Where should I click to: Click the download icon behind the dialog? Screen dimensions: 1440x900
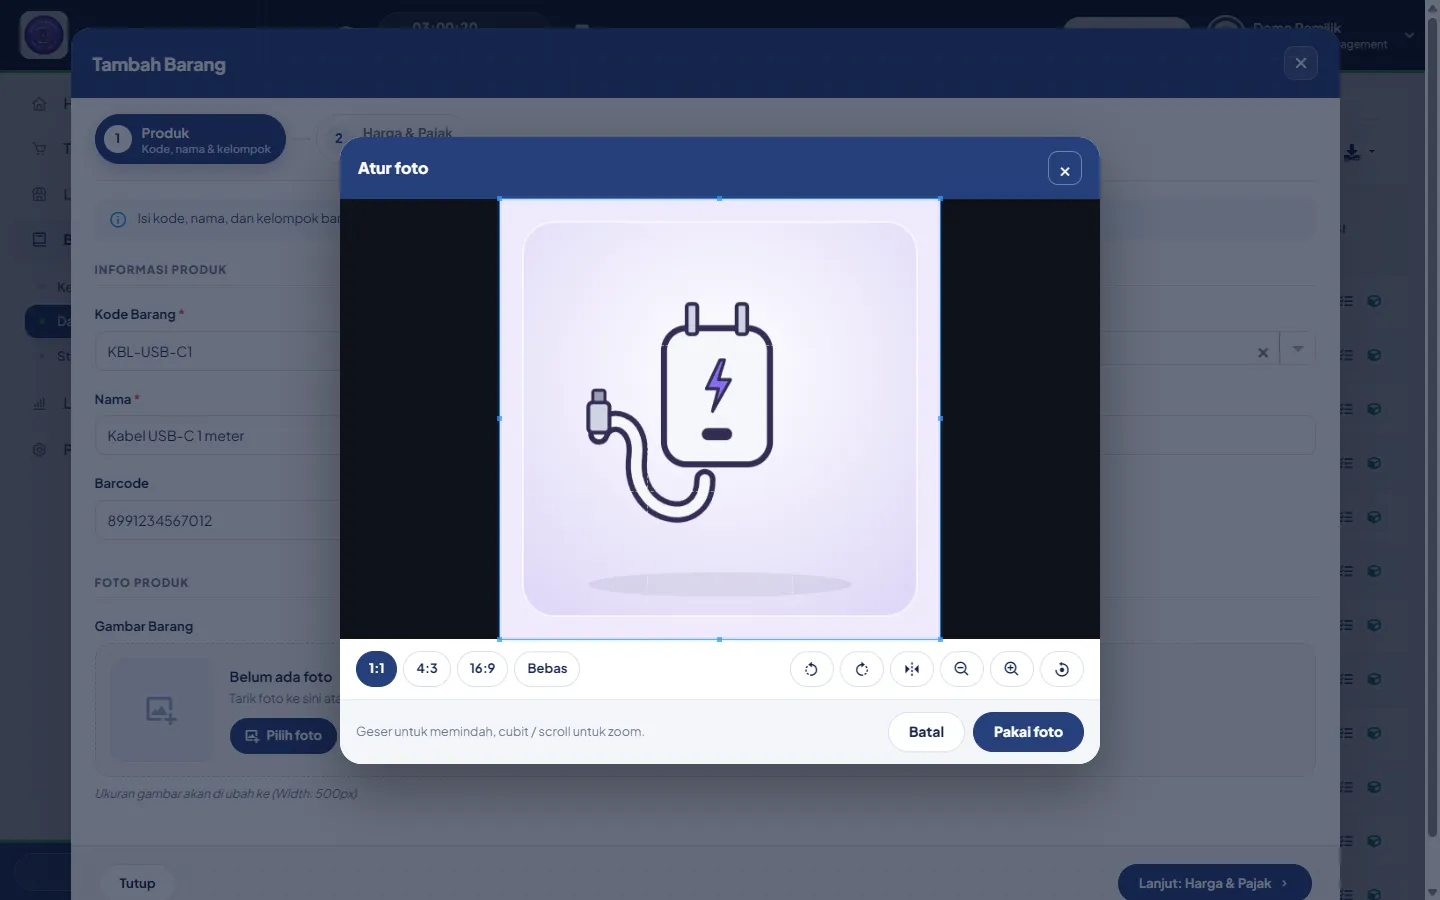pos(1352,152)
